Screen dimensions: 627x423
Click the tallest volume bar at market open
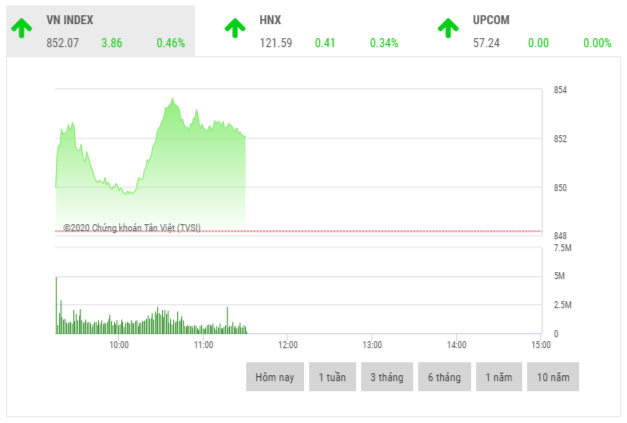[56, 304]
